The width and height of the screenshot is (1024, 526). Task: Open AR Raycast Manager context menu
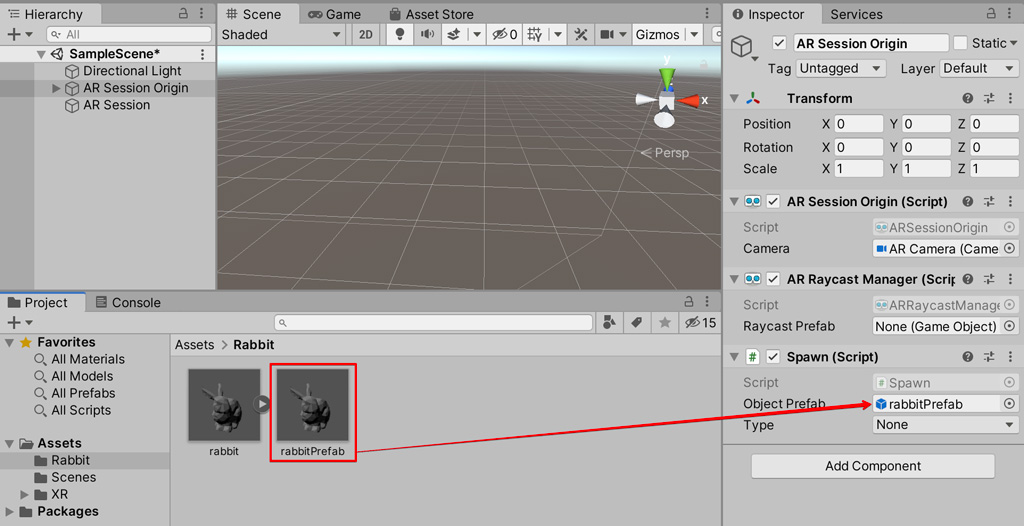tap(1011, 280)
